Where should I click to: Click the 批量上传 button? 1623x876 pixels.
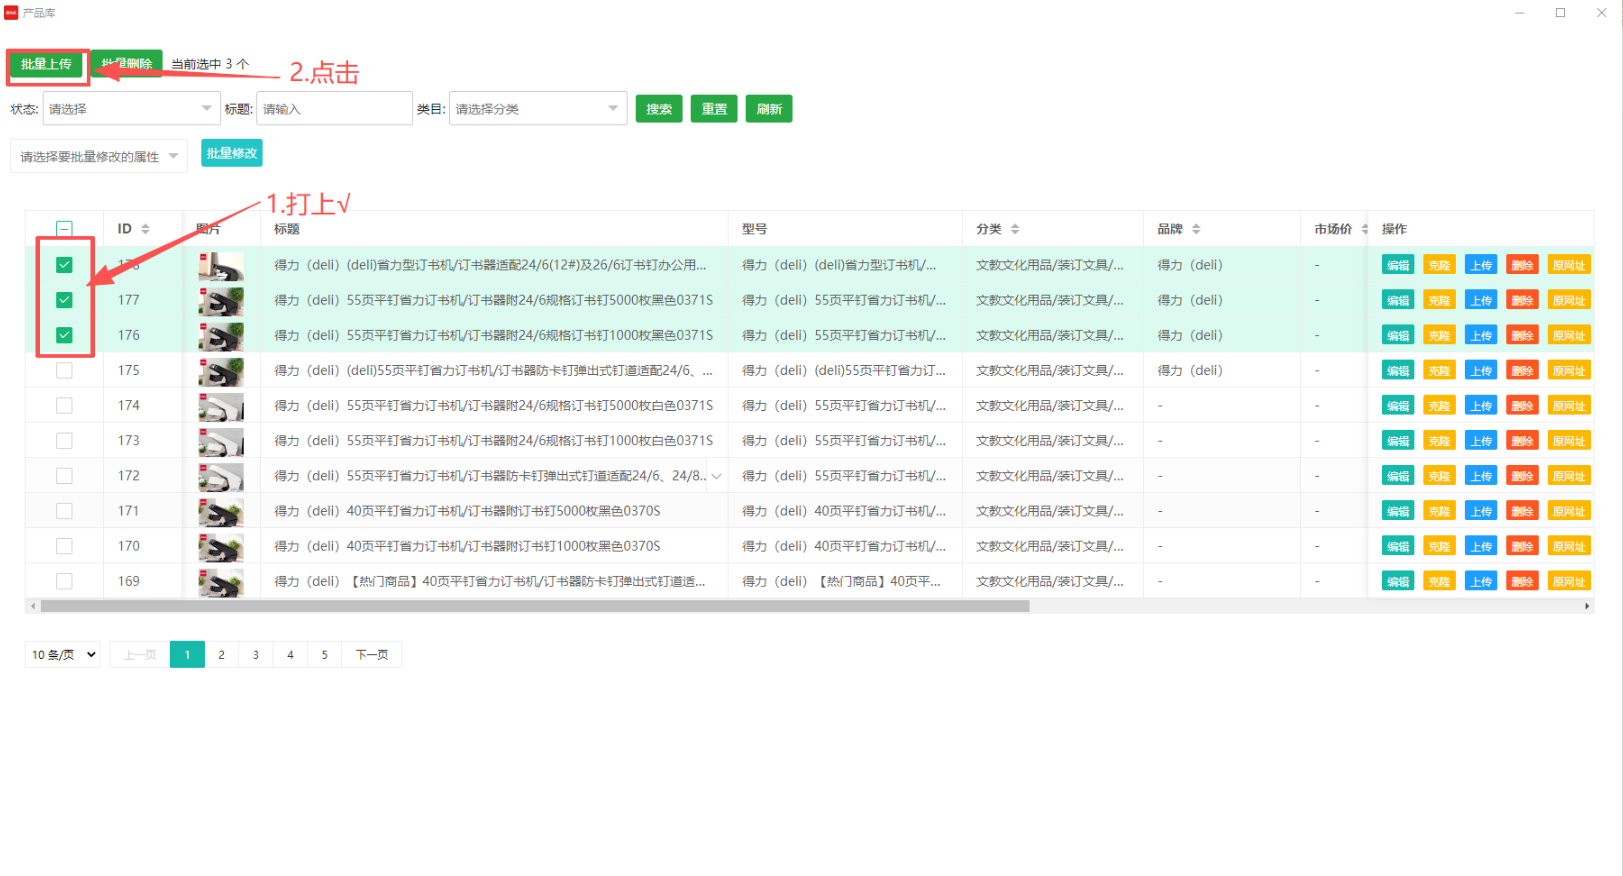pos(47,64)
